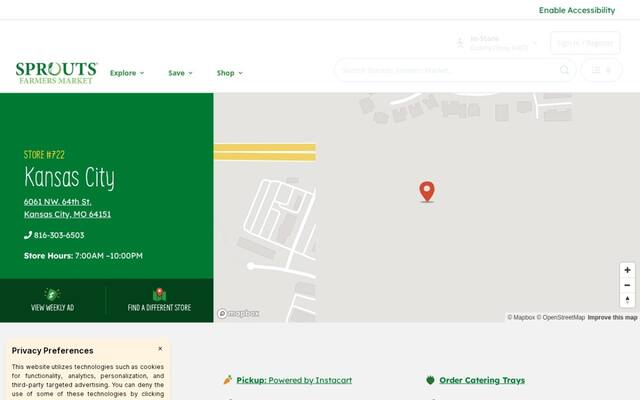Image resolution: width=640 pixels, height=400 pixels.
Task: Open the In-Store shopping mode selector
Action: (498, 43)
